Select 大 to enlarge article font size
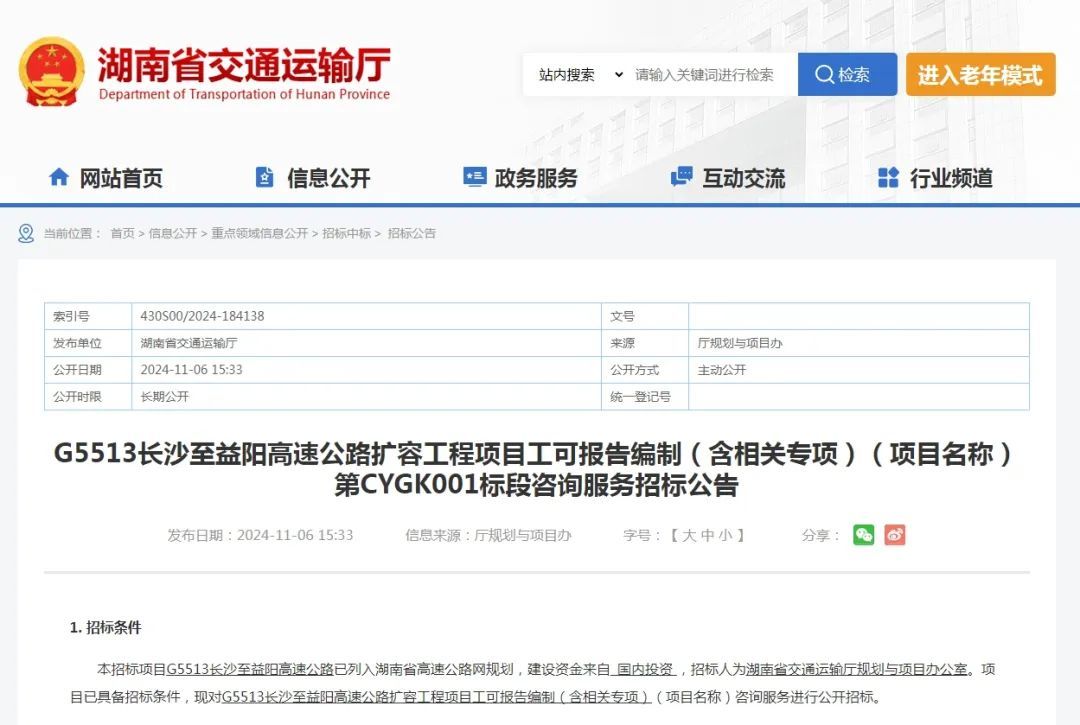1080x725 pixels. click(688, 535)
